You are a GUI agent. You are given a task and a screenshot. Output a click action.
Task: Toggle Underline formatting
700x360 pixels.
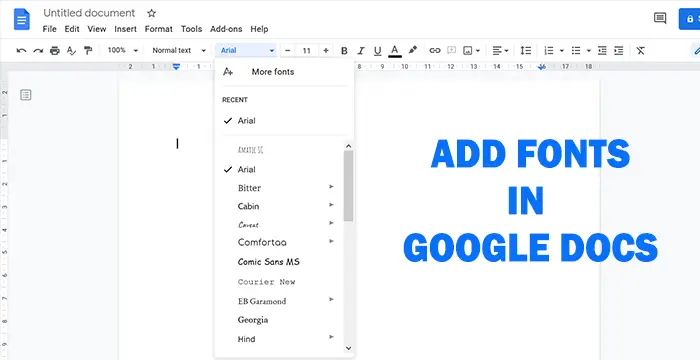coord(378,50)
